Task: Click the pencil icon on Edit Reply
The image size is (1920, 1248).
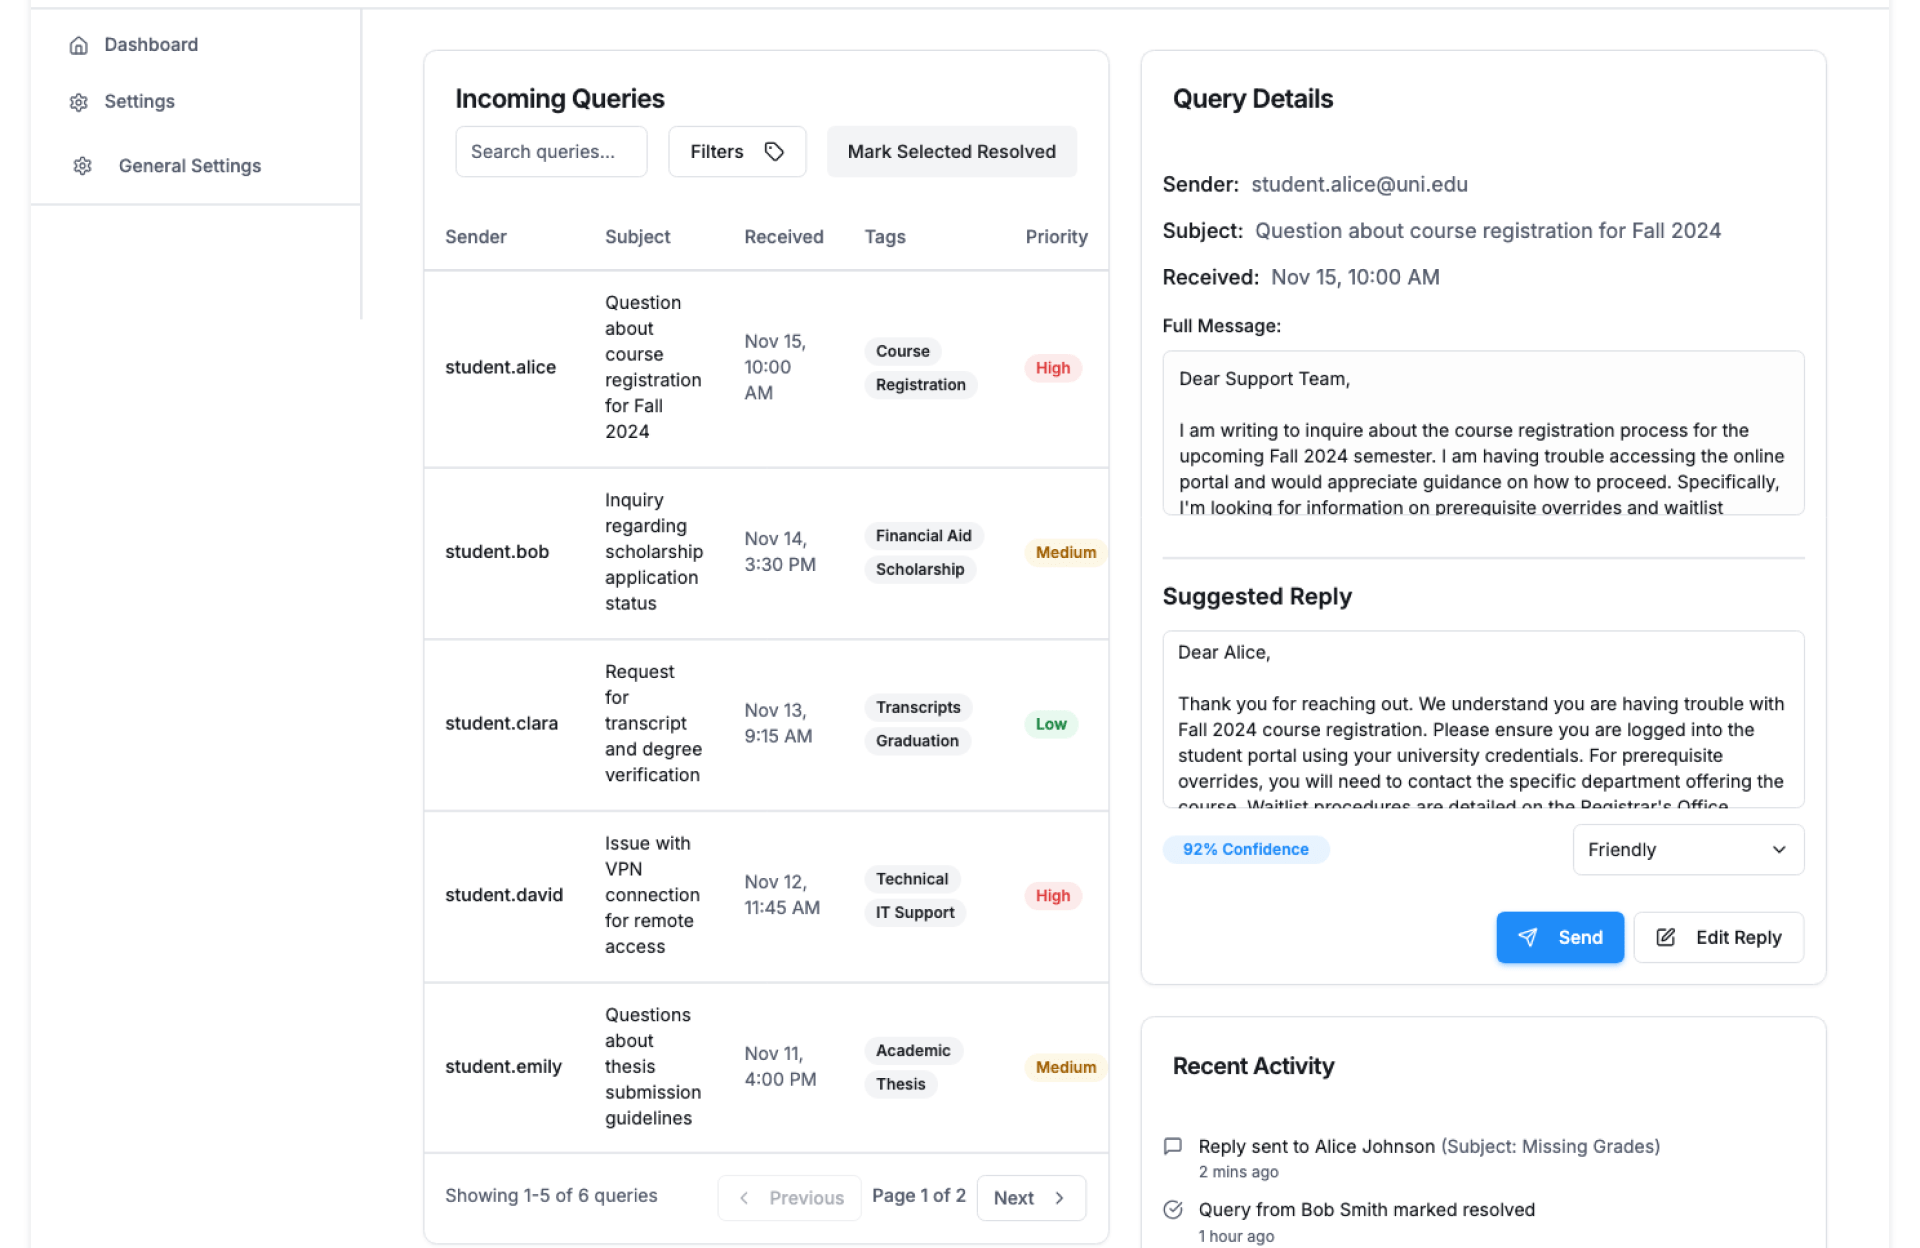Action: tap(1665, 937)
